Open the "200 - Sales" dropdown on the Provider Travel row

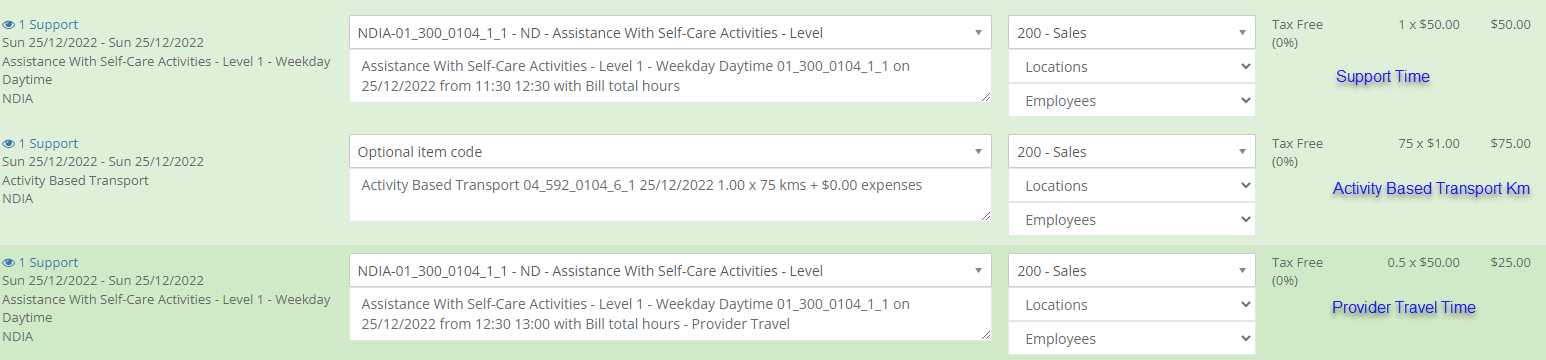[1131, 271]
